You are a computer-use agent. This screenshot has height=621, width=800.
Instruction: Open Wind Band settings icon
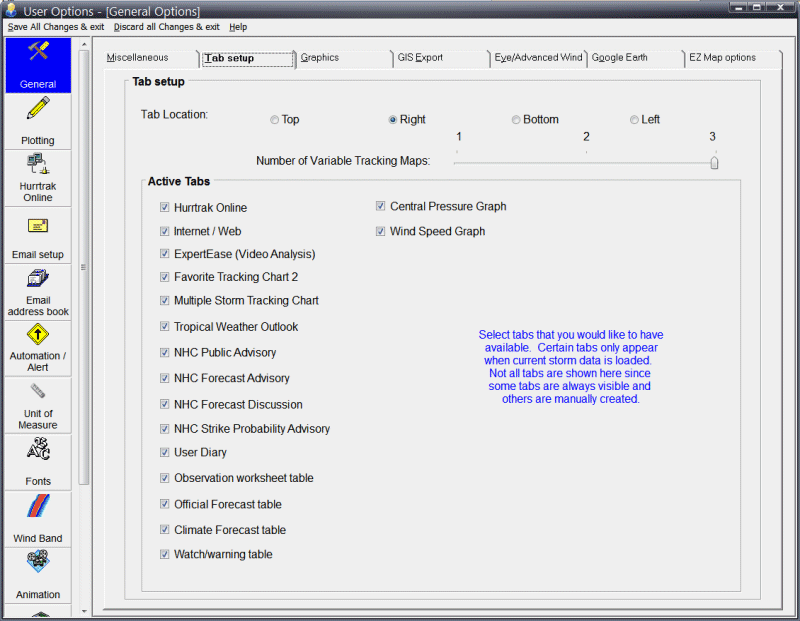pos(38,509)
